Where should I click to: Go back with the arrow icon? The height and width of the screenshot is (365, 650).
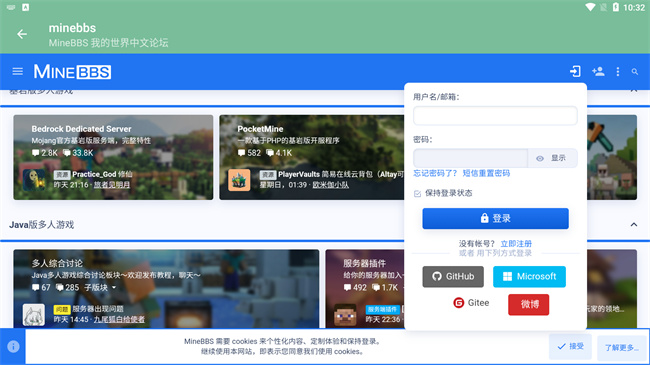pyautogui.click(x=22, y=34)
